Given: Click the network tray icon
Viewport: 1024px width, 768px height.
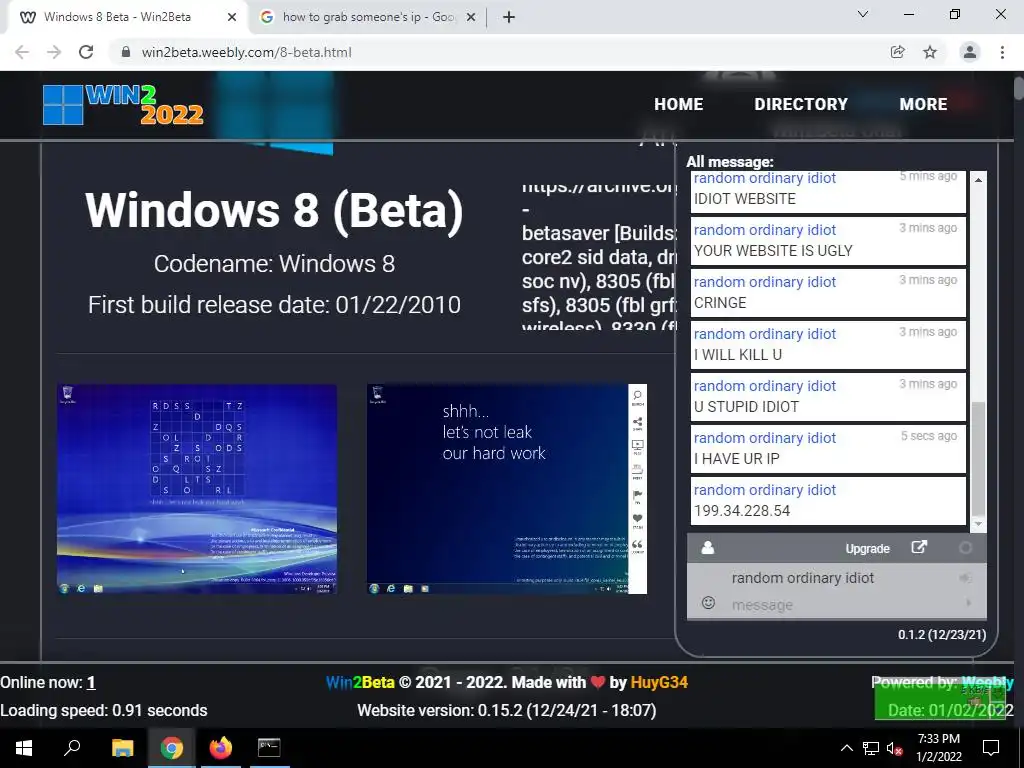Looking at the screenshot, I should pos(871,748).
